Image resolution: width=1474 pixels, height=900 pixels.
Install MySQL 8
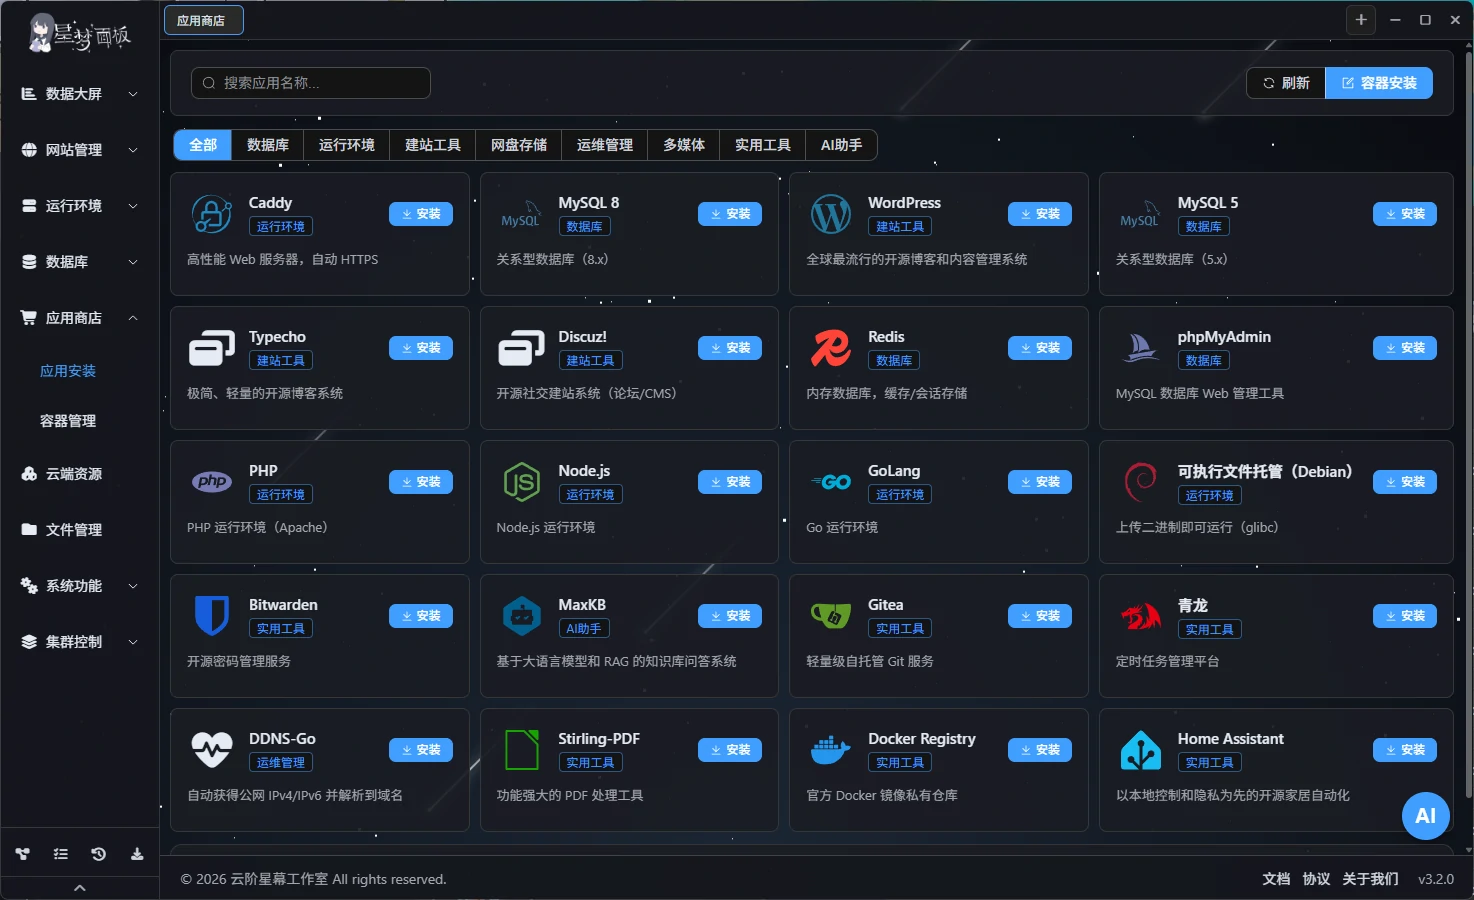pyautogui.click(x=730, y=214)
